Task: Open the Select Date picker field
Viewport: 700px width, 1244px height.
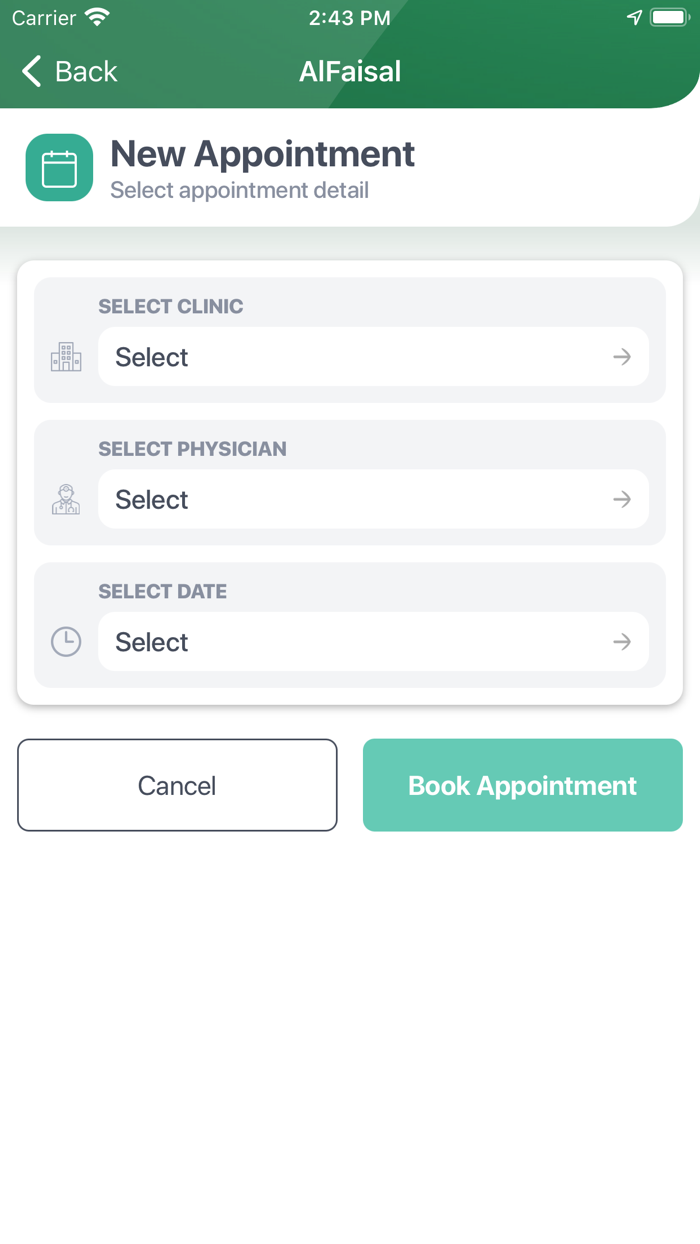Action: 373,642
